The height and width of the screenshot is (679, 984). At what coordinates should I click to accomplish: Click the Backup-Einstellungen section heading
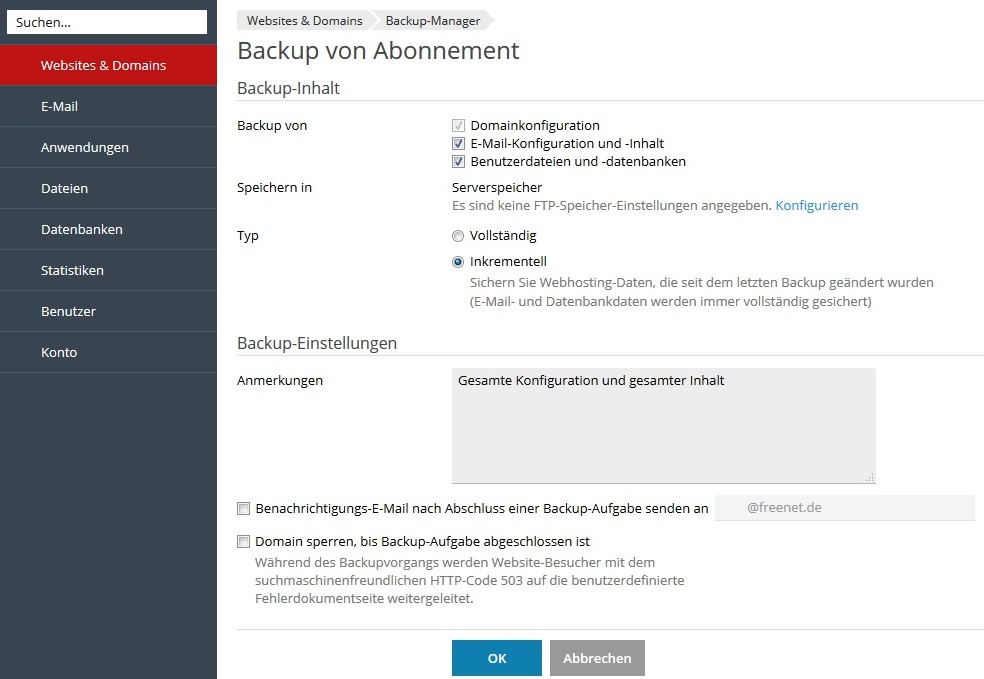(x=317, y=343)
